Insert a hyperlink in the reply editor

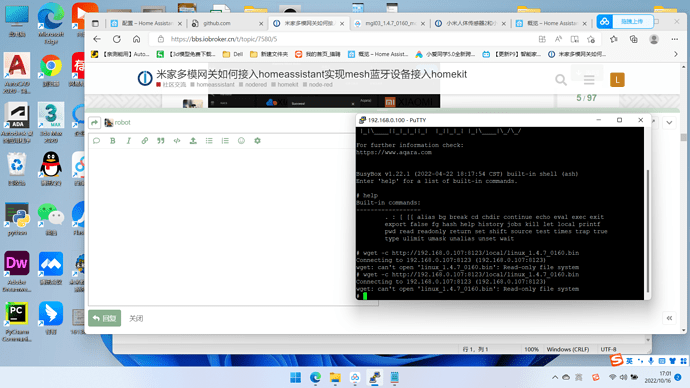[x=145, y=141]
